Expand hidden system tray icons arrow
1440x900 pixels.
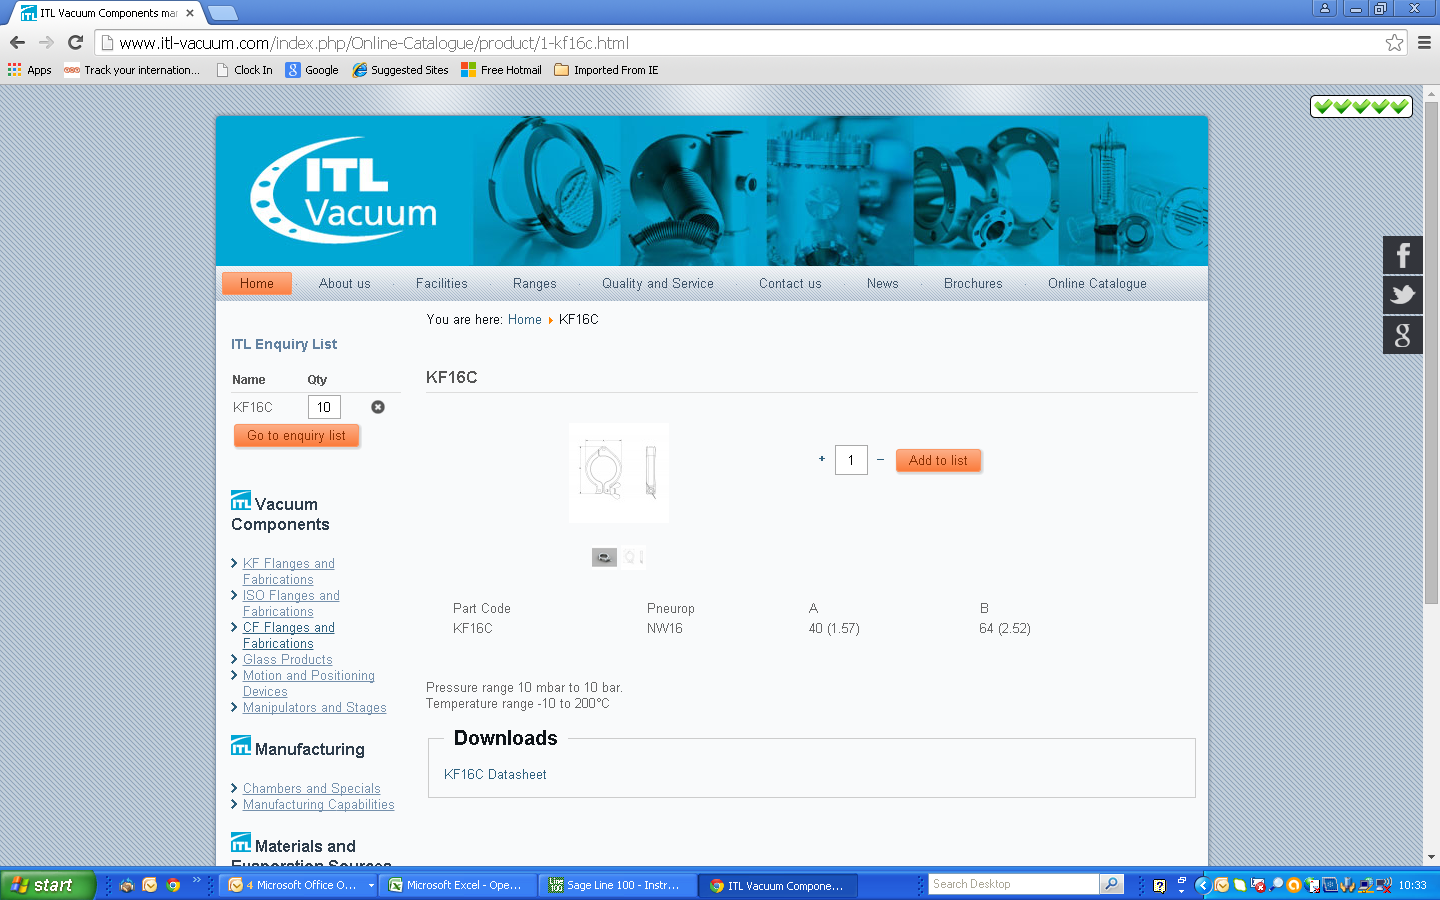[1203, 885]
